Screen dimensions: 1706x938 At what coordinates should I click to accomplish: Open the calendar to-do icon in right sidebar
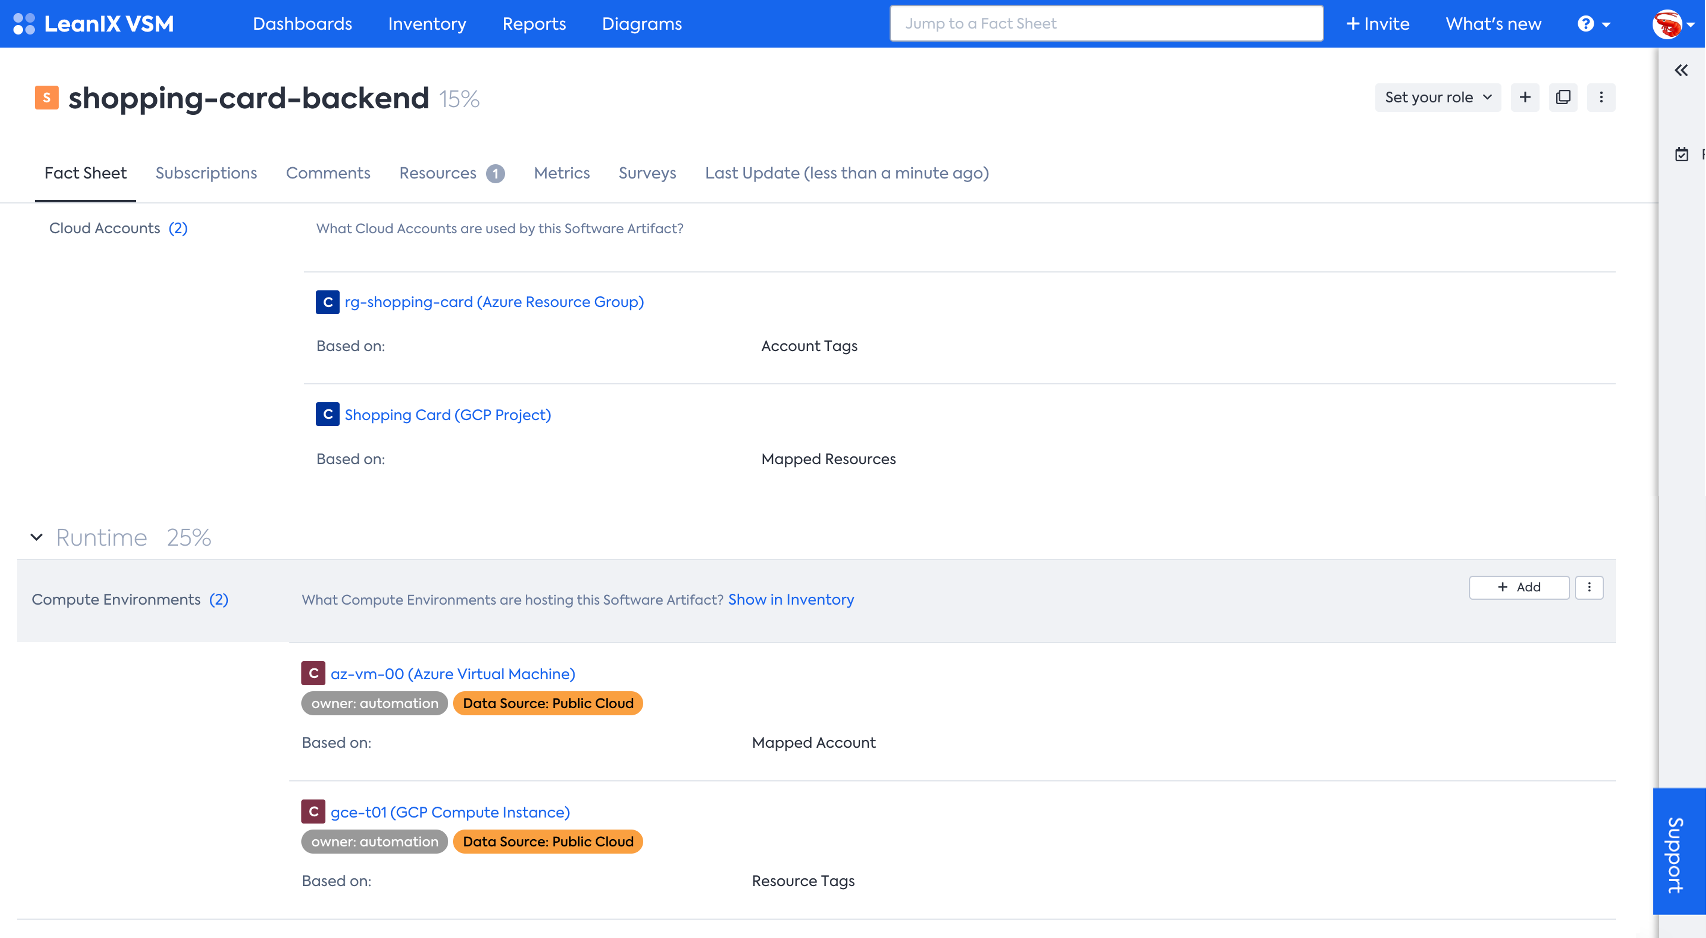point(1682,154)
